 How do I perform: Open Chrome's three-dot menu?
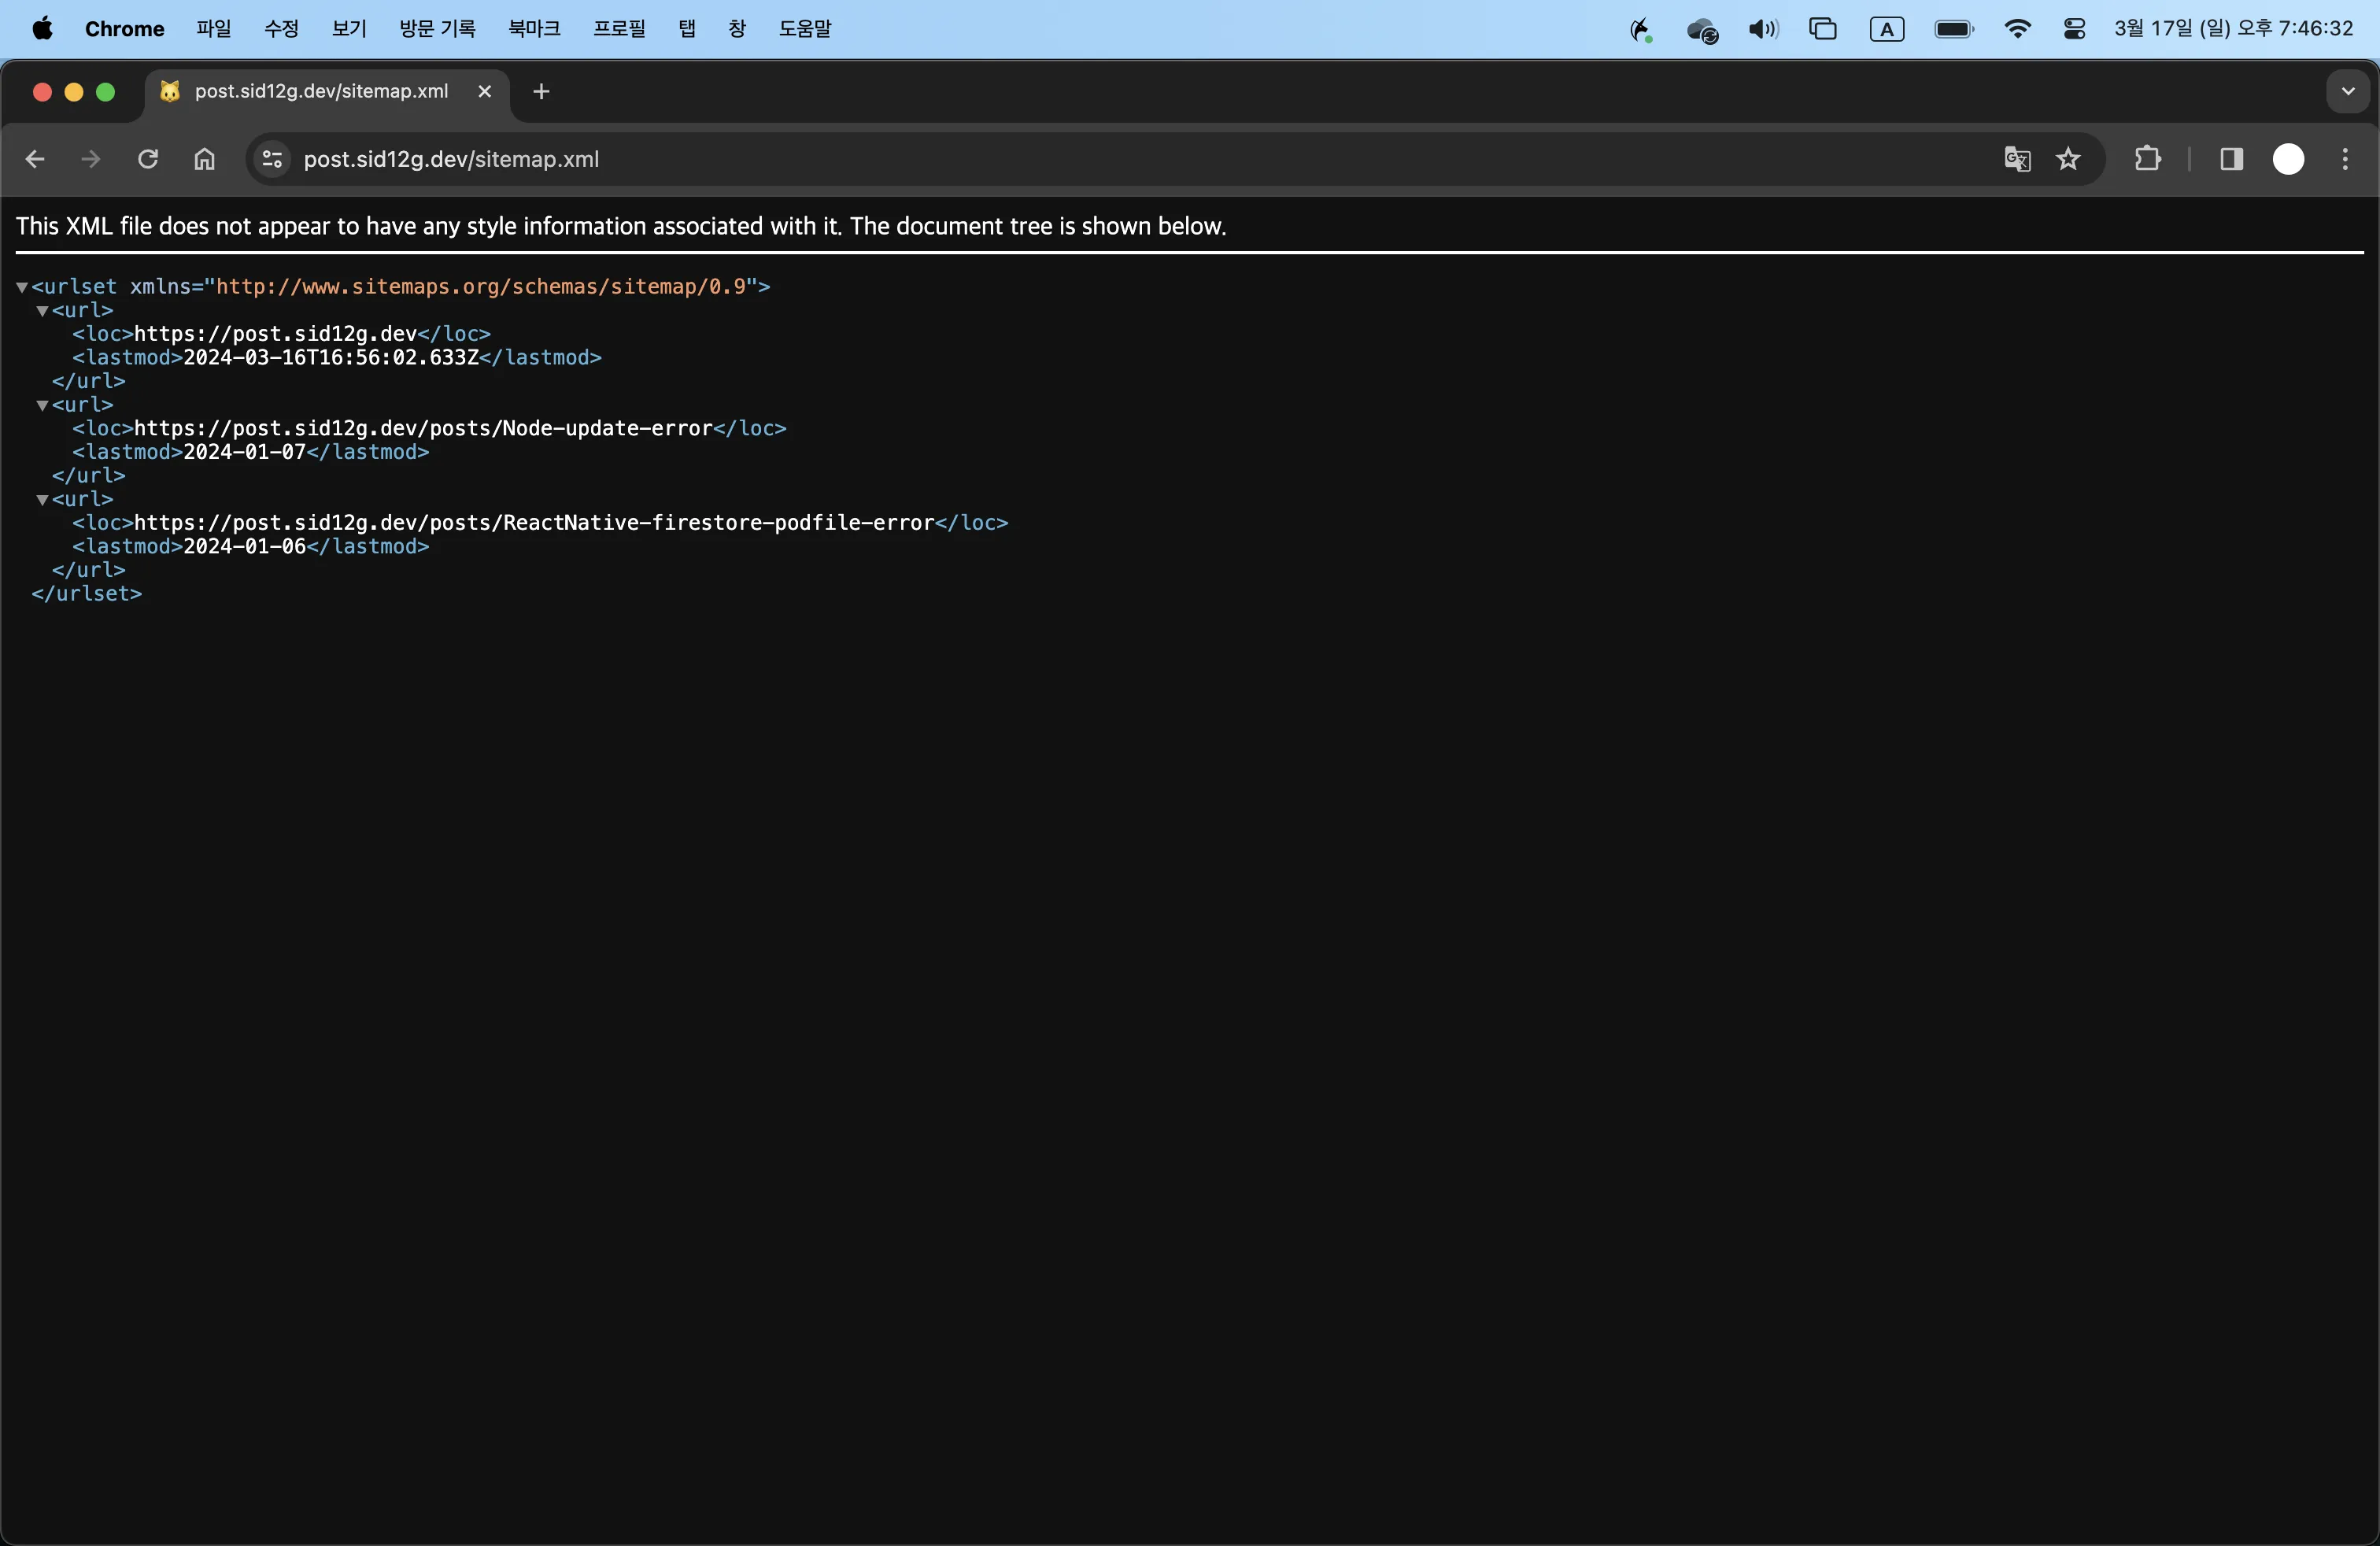pos(2344,159)
